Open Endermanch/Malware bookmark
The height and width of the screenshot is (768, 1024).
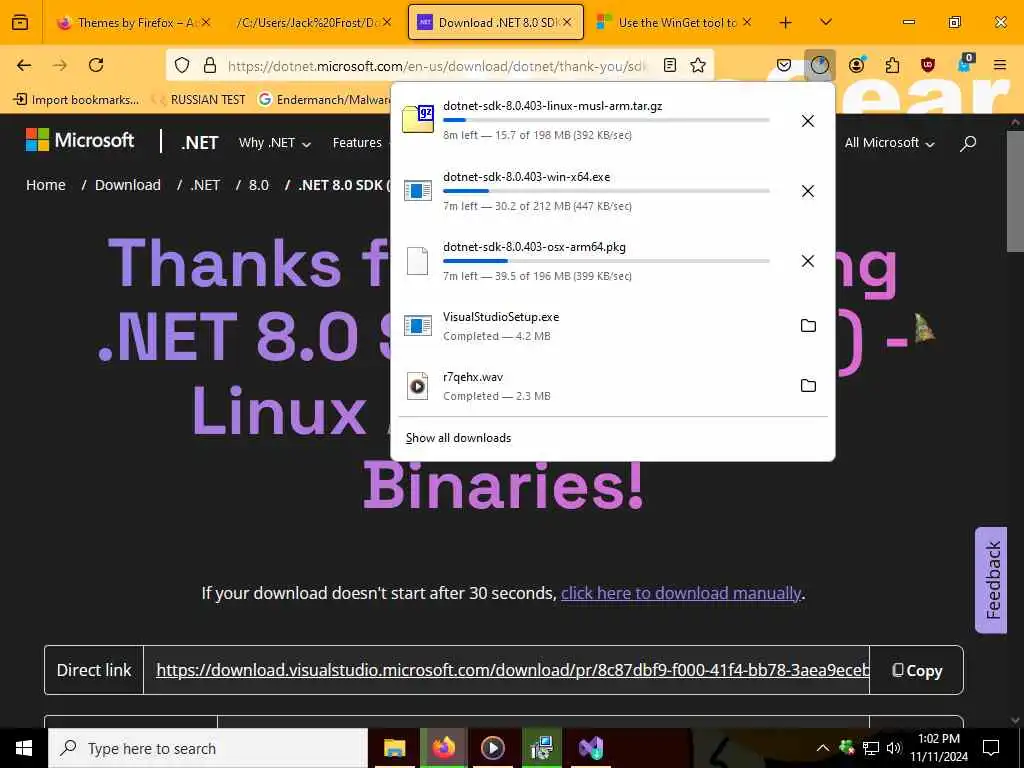pos(325,99)
